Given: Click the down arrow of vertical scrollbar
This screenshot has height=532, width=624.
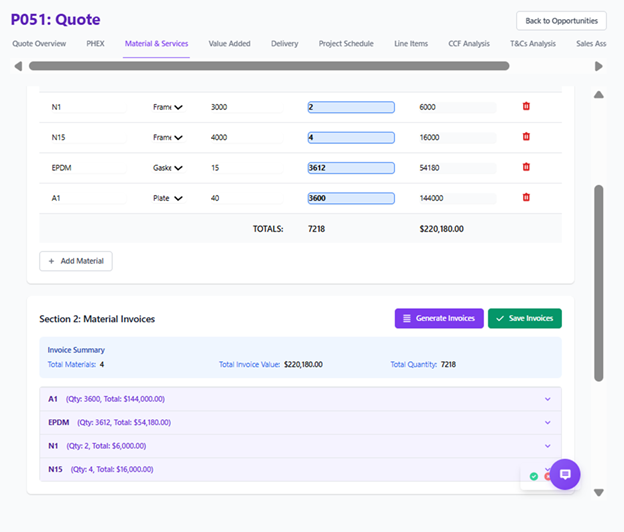Looking at the screenshot, I should (599, 493).
